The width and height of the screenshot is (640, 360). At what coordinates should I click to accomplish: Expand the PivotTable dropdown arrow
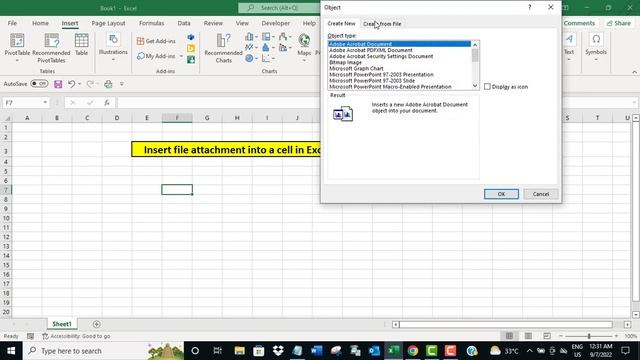tap(17, 60)
